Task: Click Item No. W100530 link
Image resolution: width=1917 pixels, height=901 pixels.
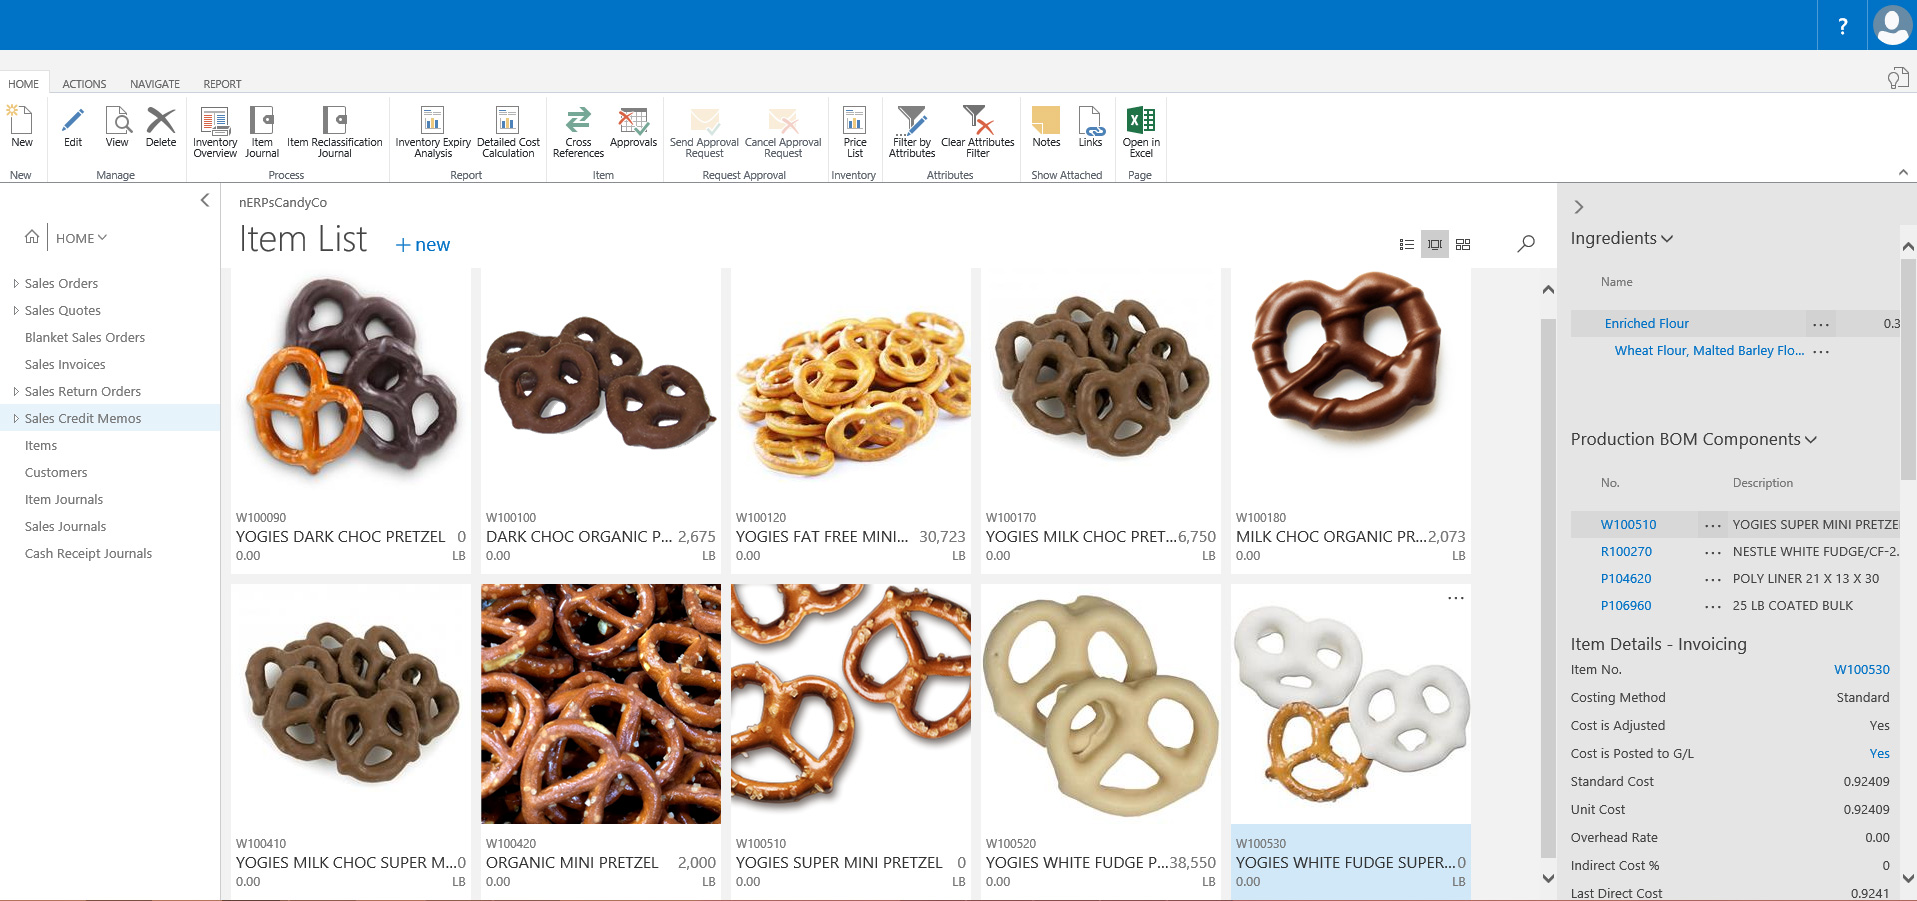Action: click(1861, 669)
